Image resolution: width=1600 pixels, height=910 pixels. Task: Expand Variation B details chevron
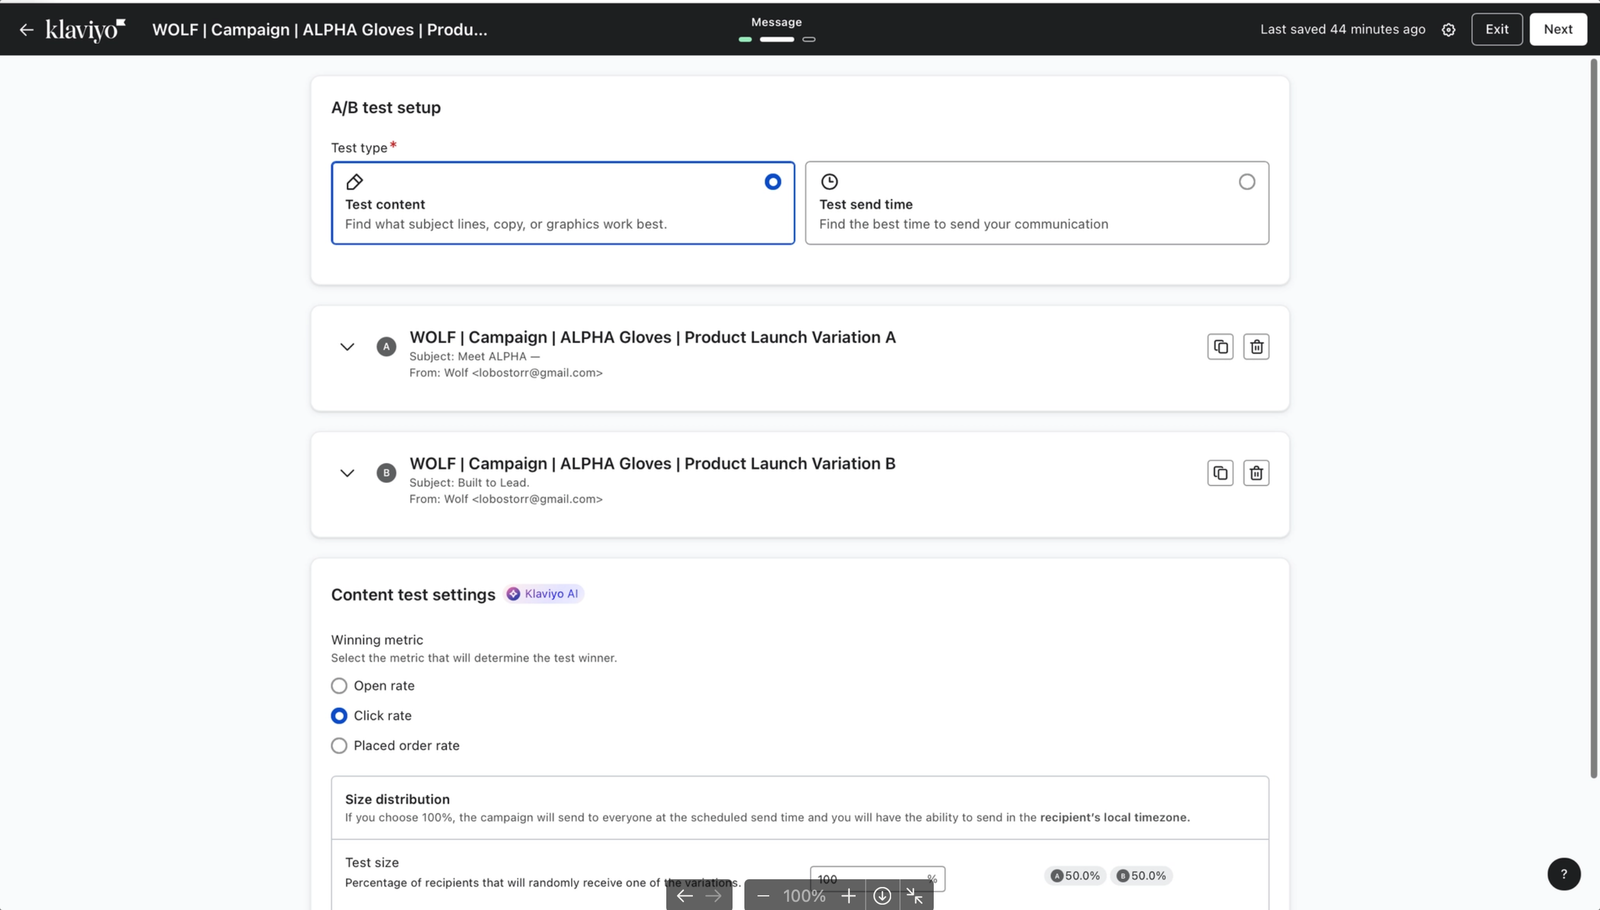pos(347,473)
